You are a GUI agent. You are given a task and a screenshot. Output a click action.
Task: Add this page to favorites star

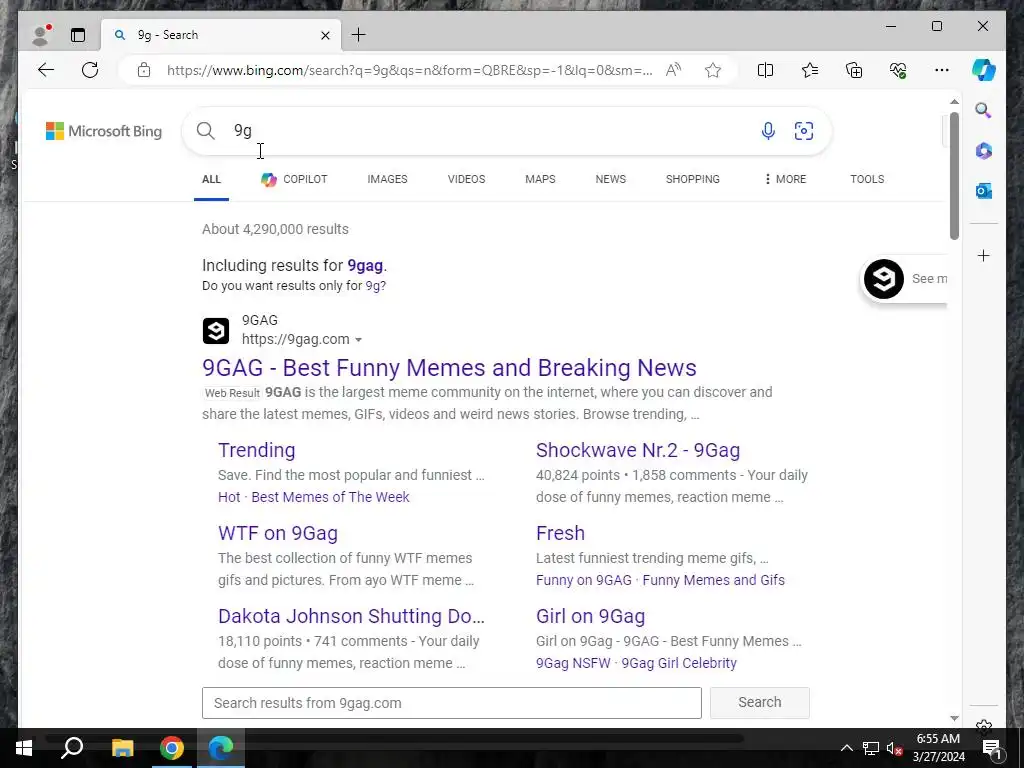point(712,70)
